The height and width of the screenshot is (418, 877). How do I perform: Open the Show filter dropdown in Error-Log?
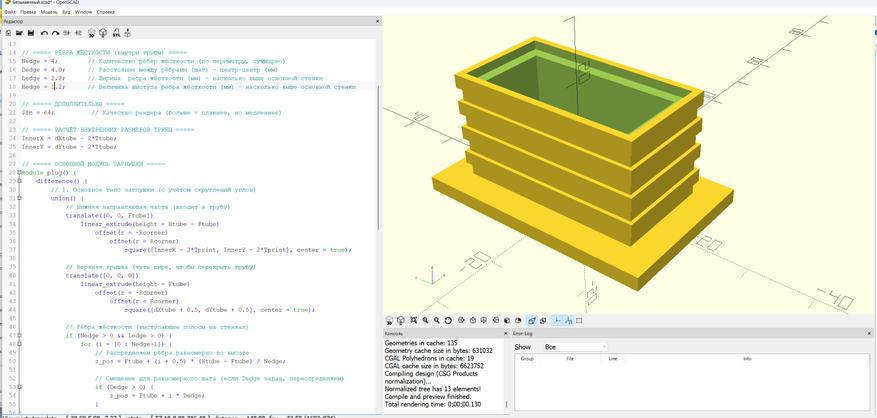[x=573, y=347]
